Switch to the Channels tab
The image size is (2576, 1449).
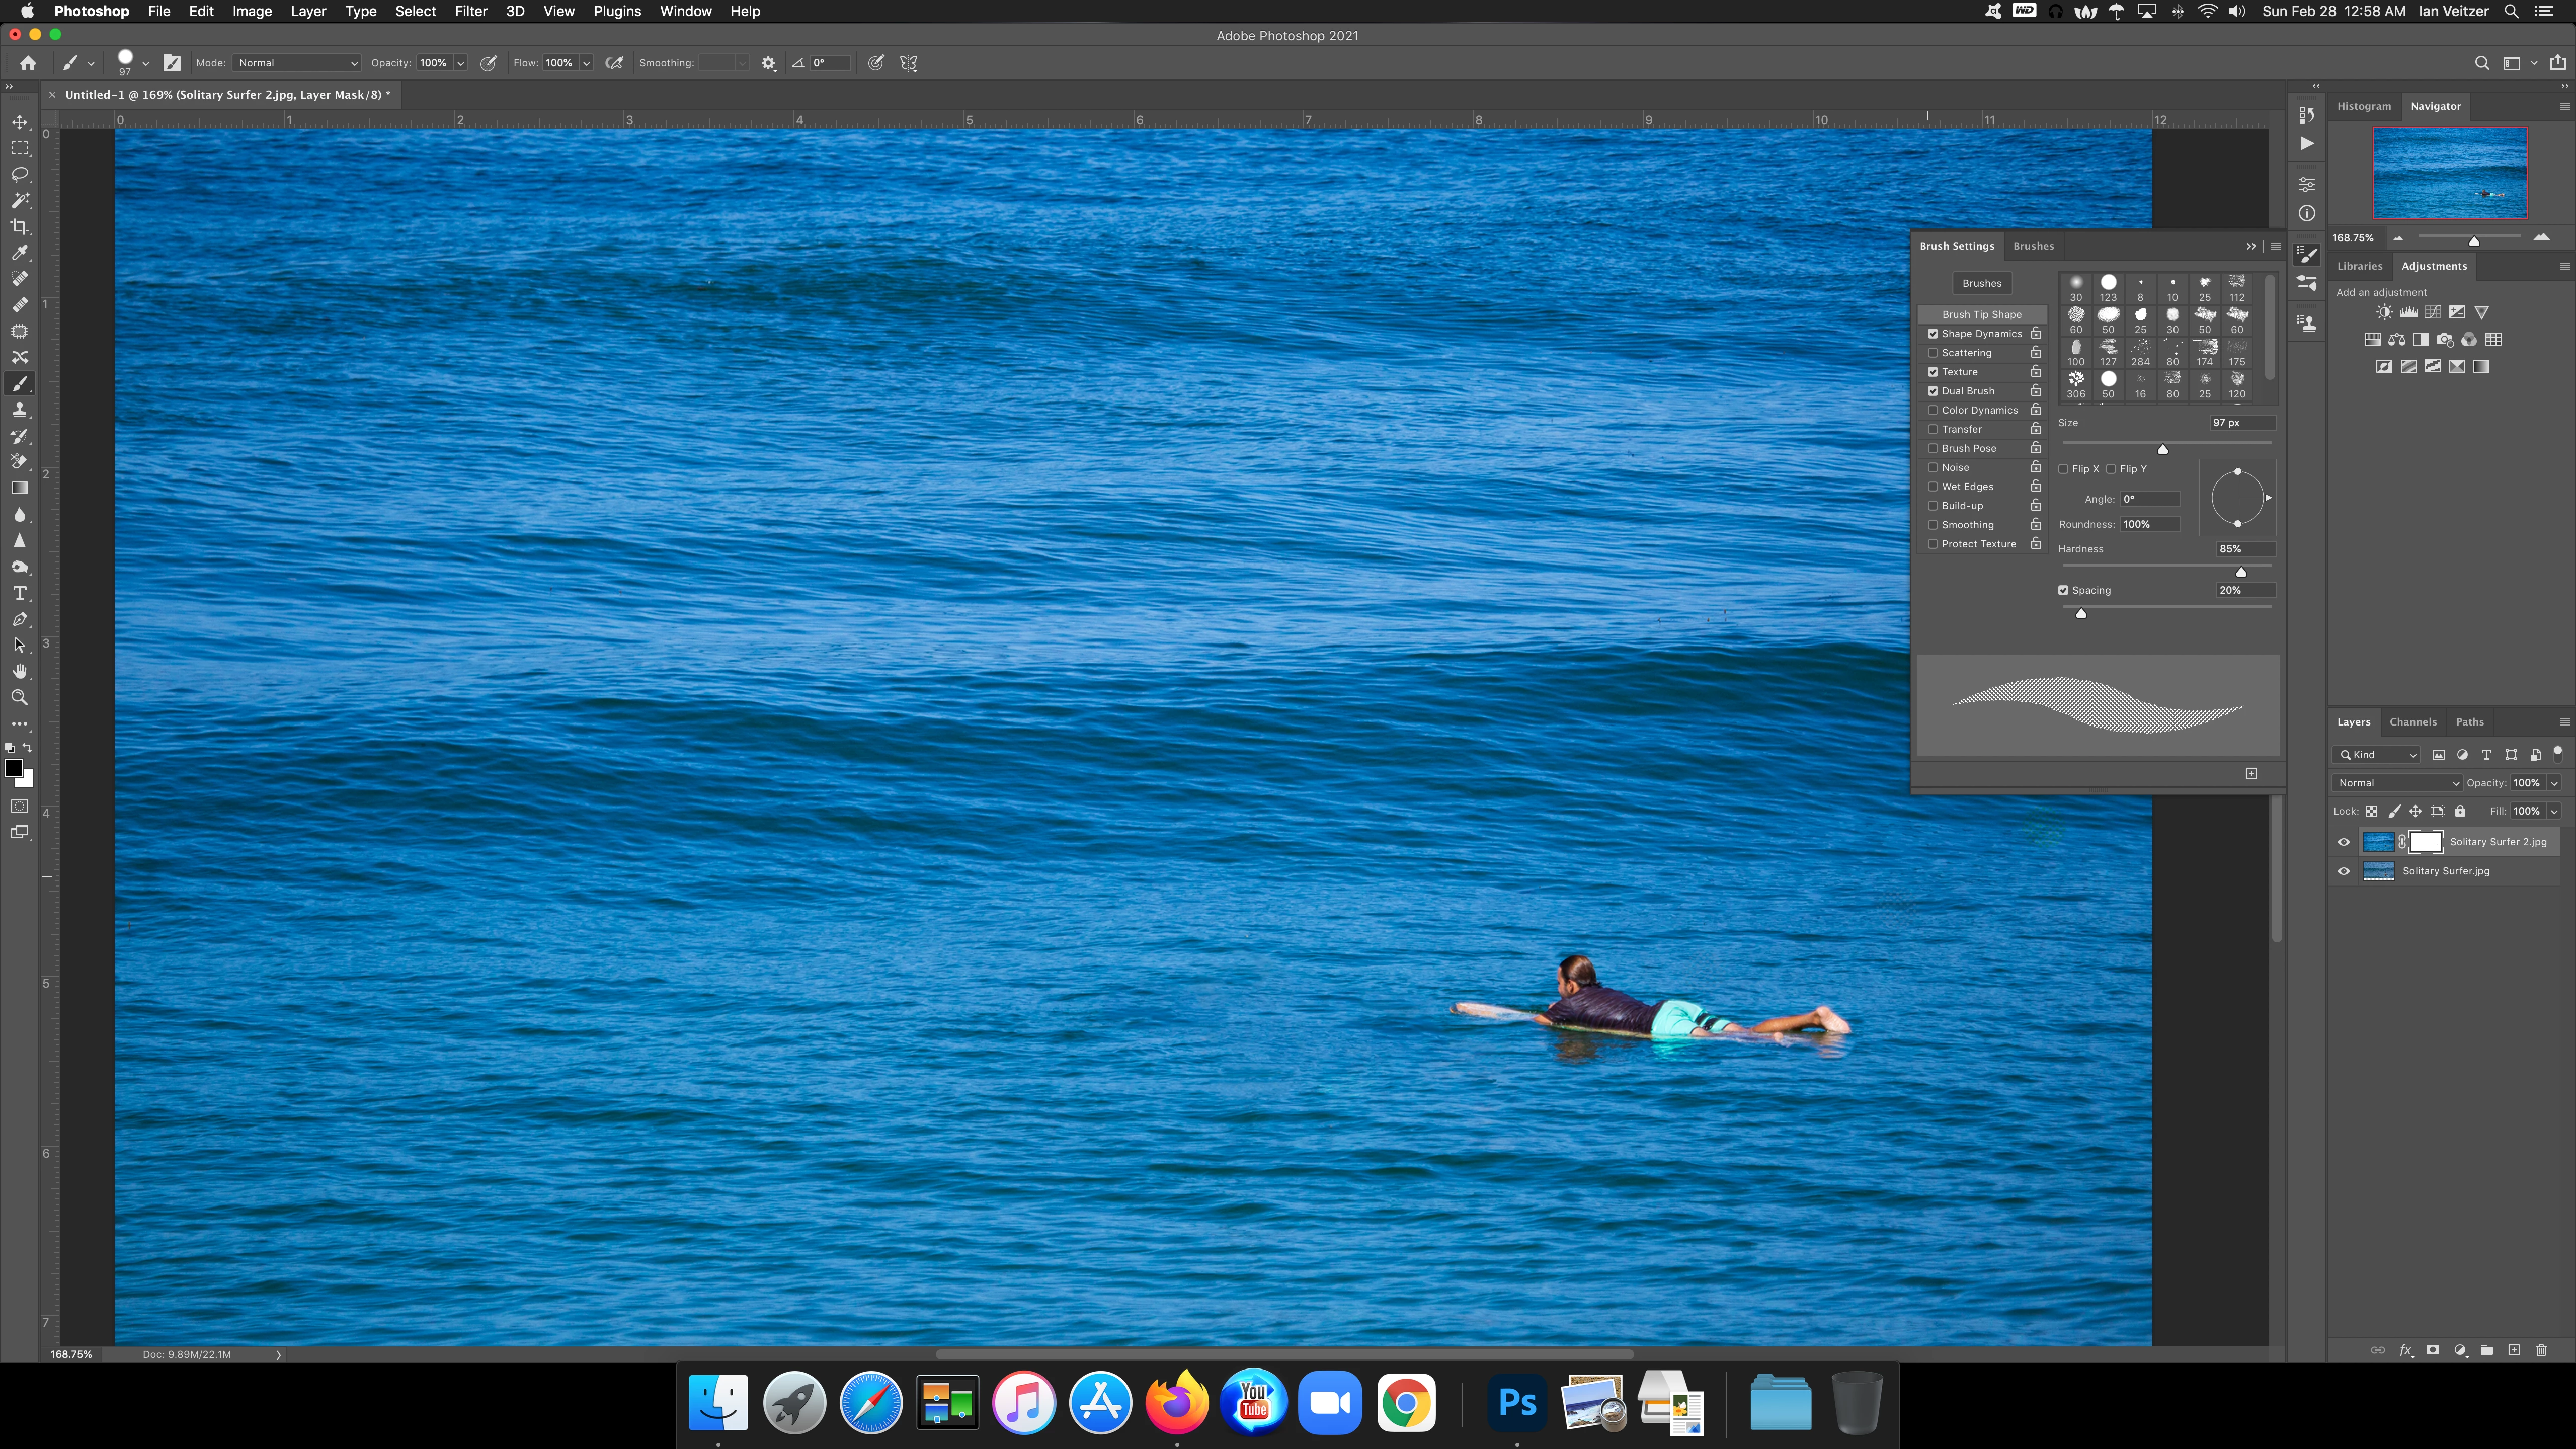(x=2412, y=722)
